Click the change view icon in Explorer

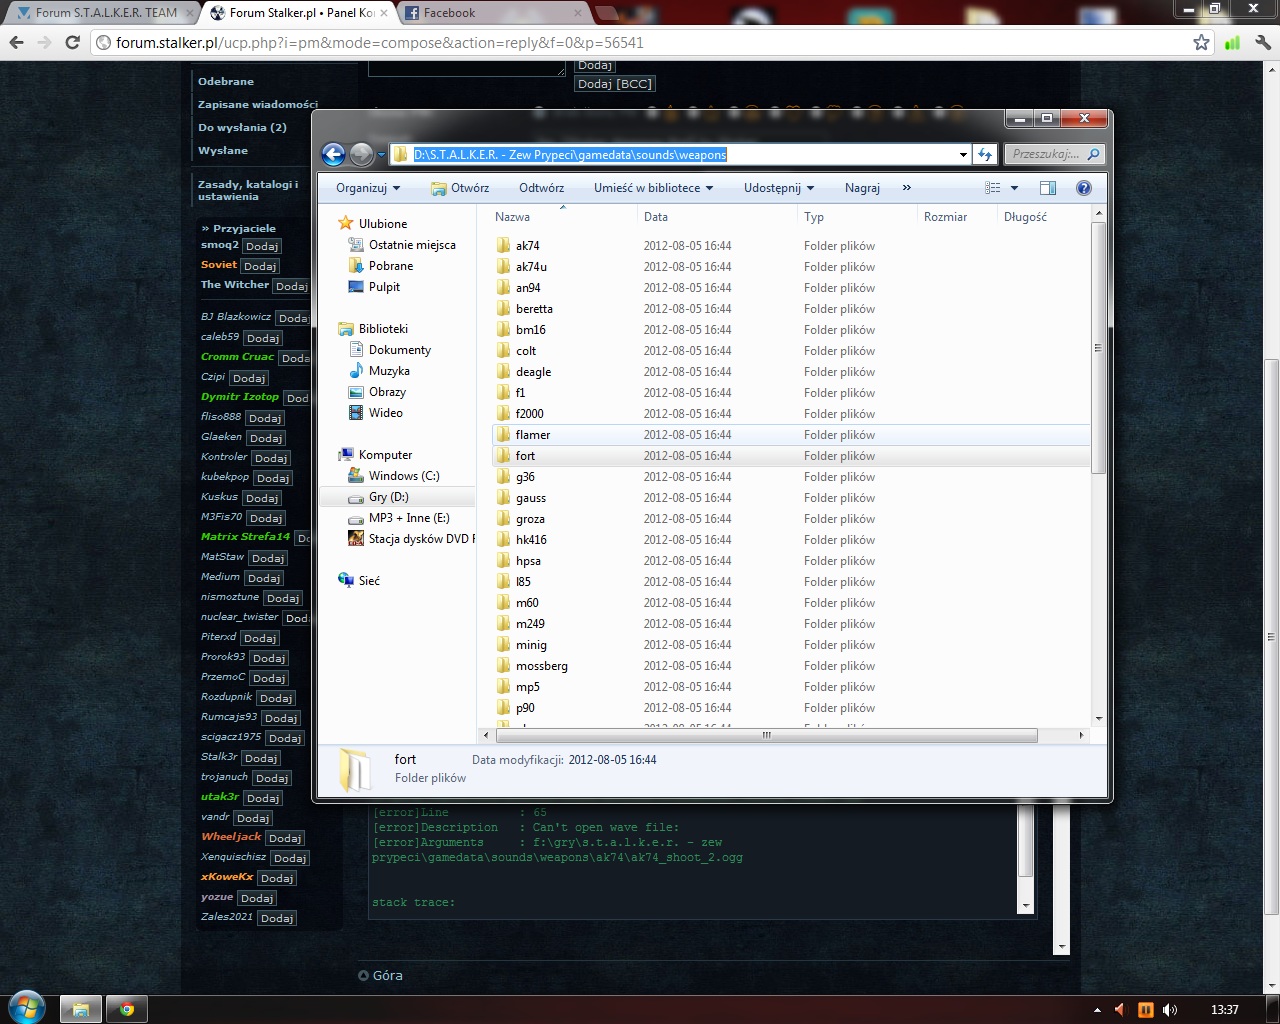(x=993, y=188)
